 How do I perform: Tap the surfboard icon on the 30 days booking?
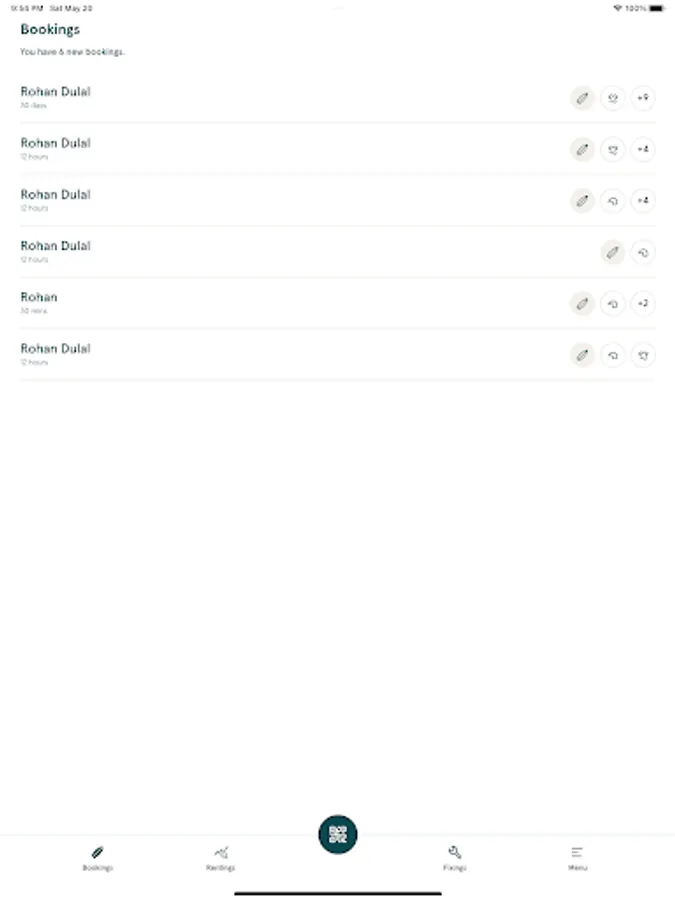pyautogui.click(x=582, y=98)
